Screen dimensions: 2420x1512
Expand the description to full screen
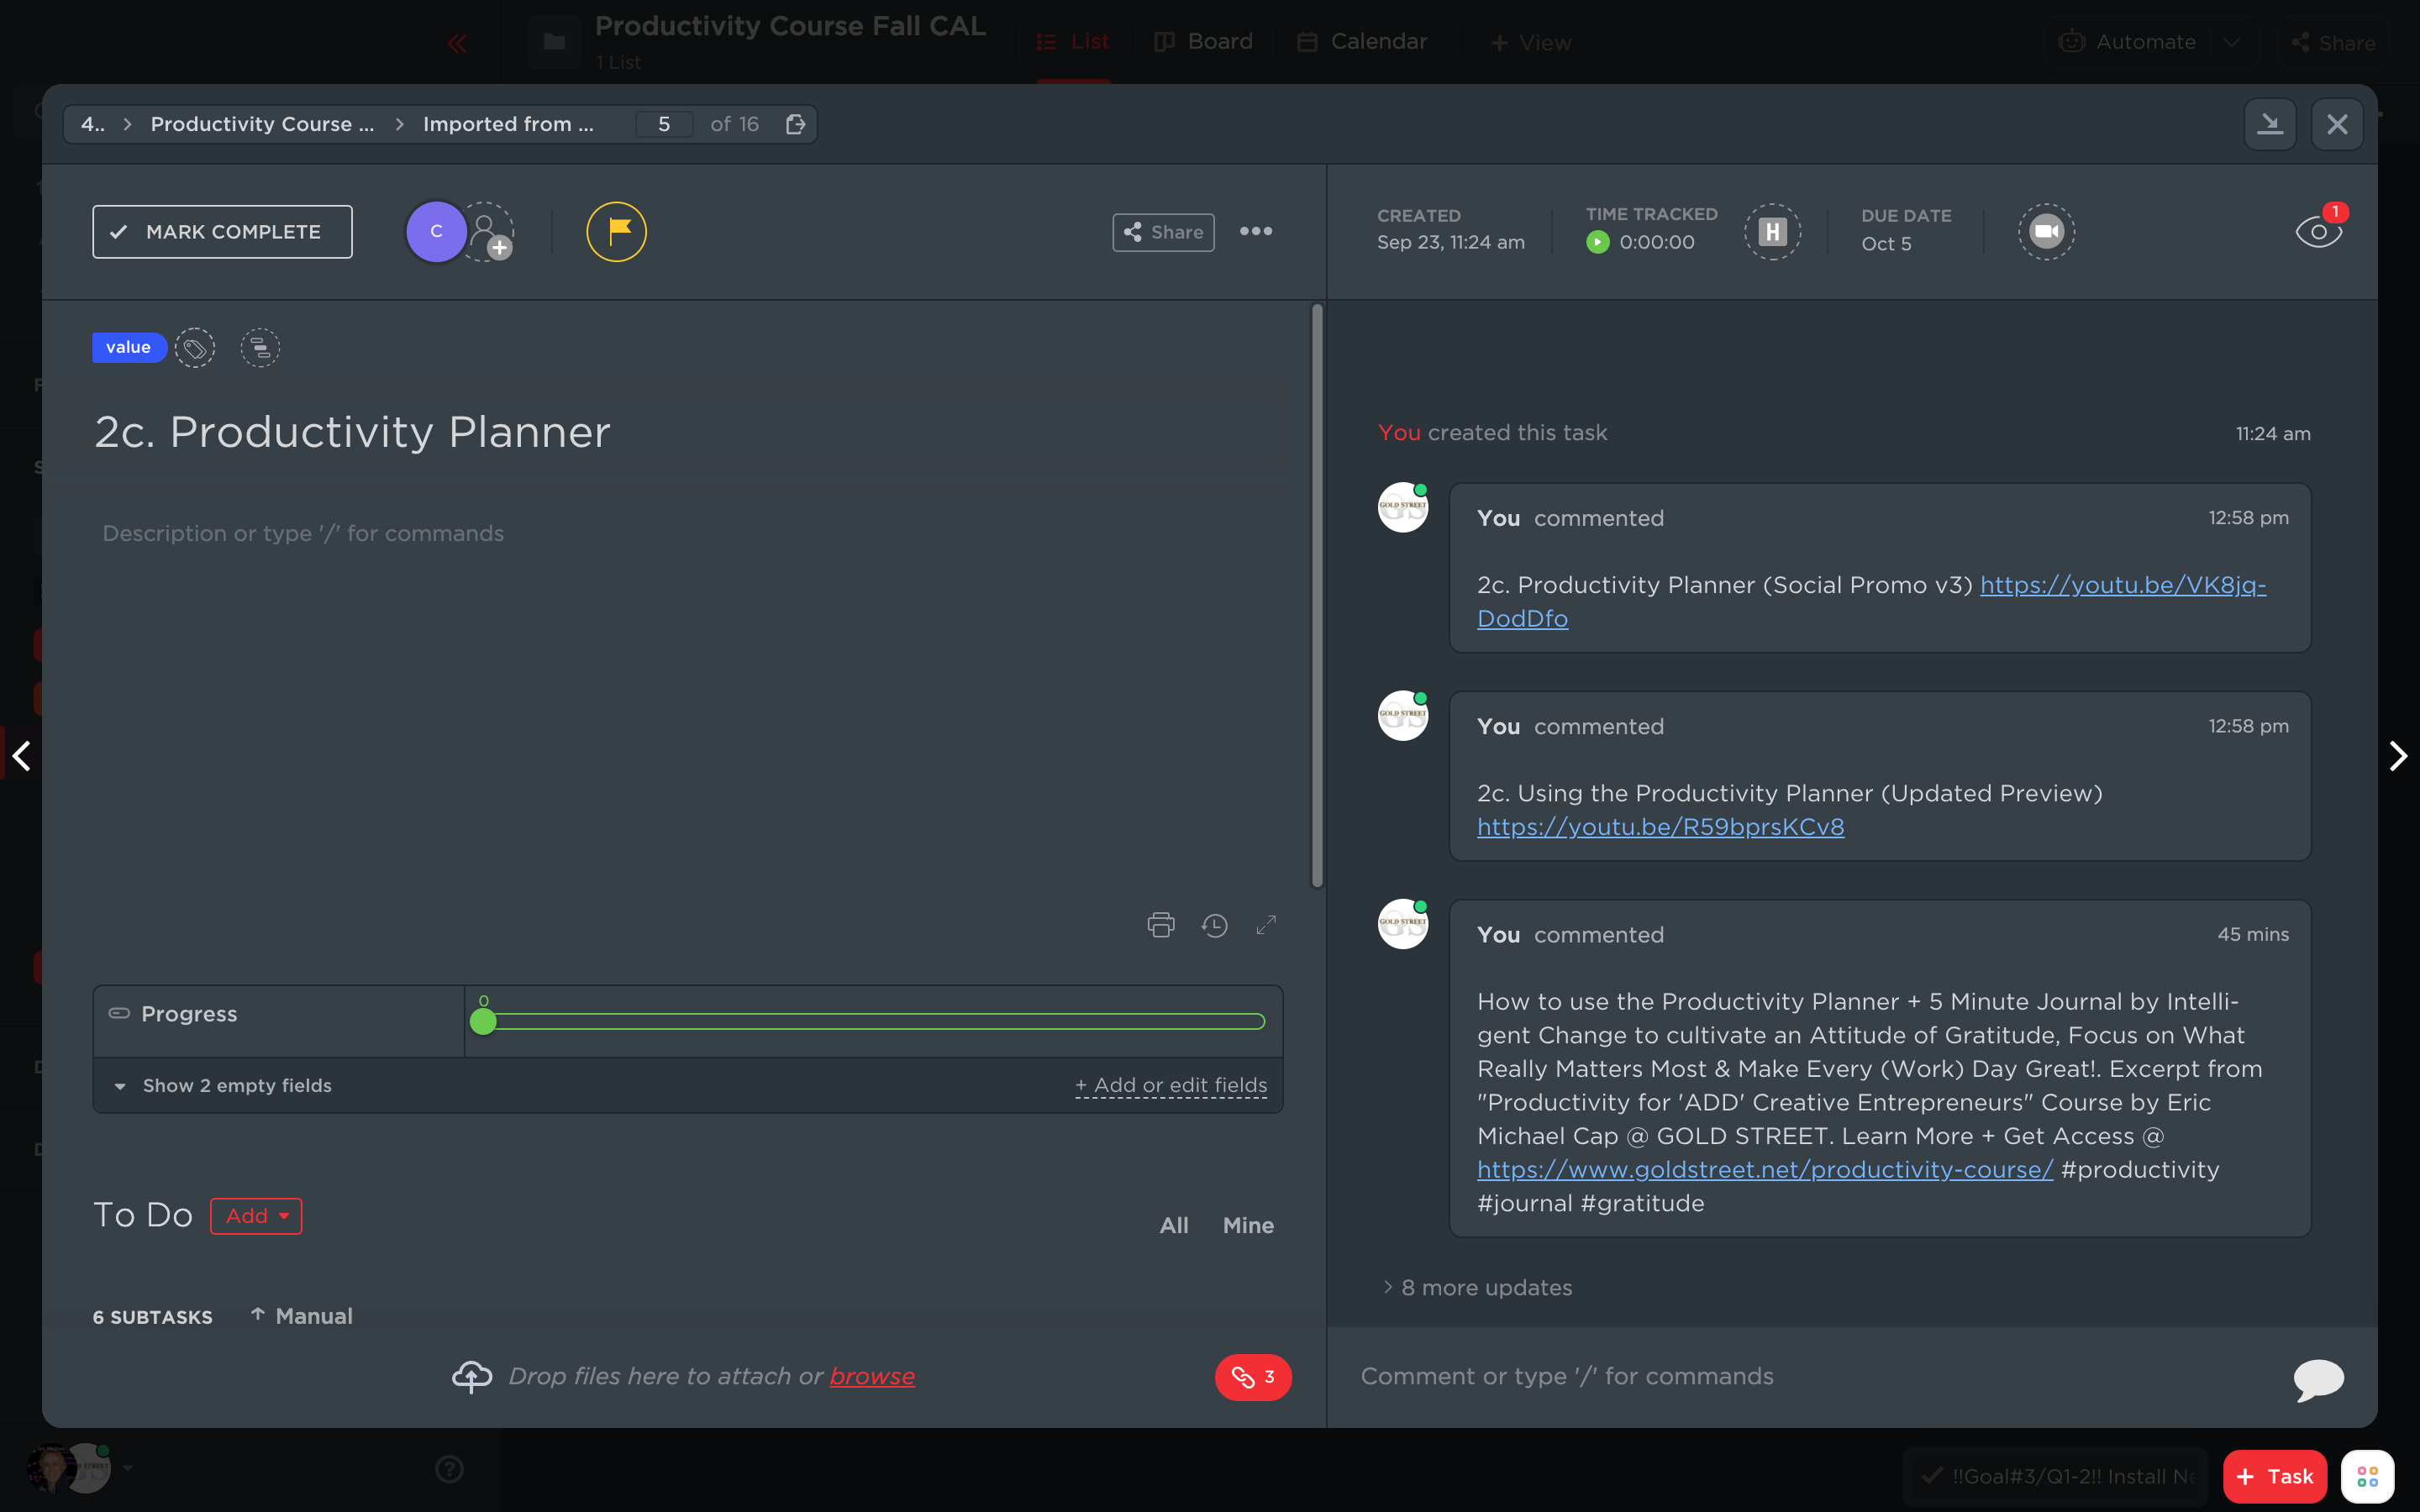(1266, 925)
